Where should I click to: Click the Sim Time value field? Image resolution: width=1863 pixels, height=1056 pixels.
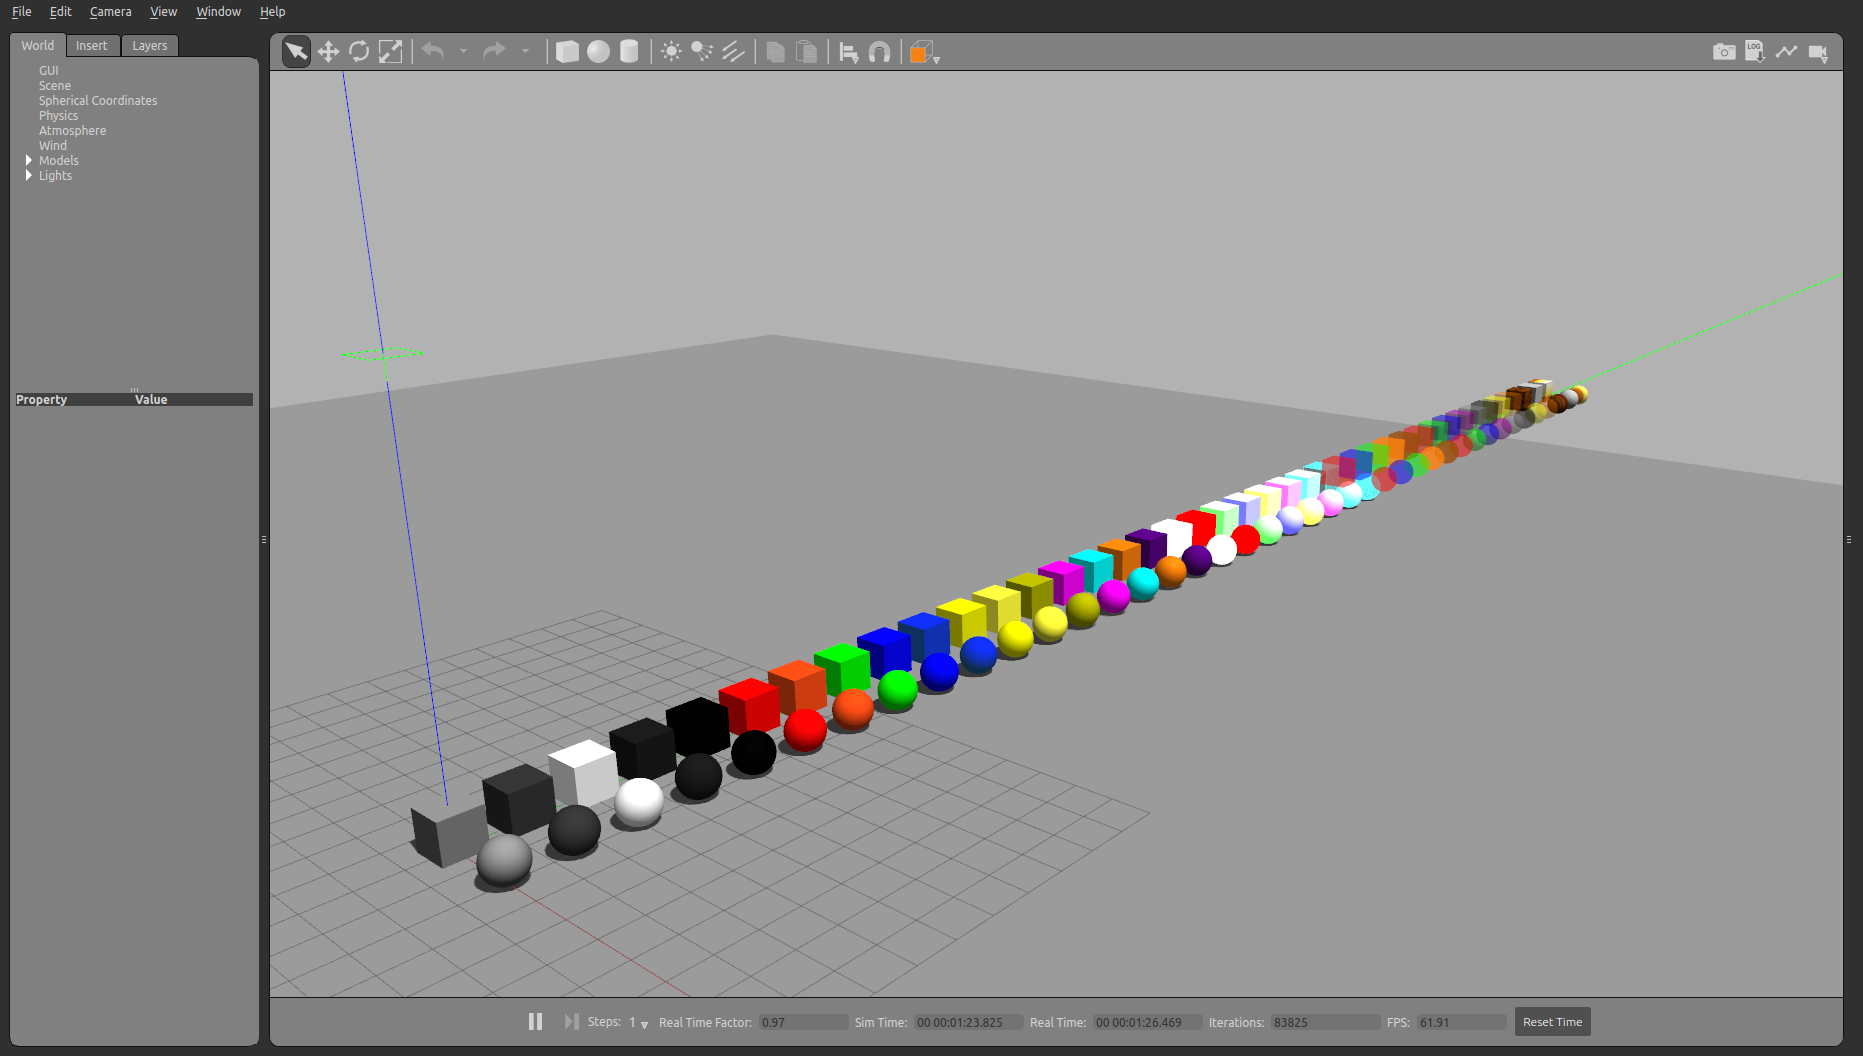[x=968, y=1022]
